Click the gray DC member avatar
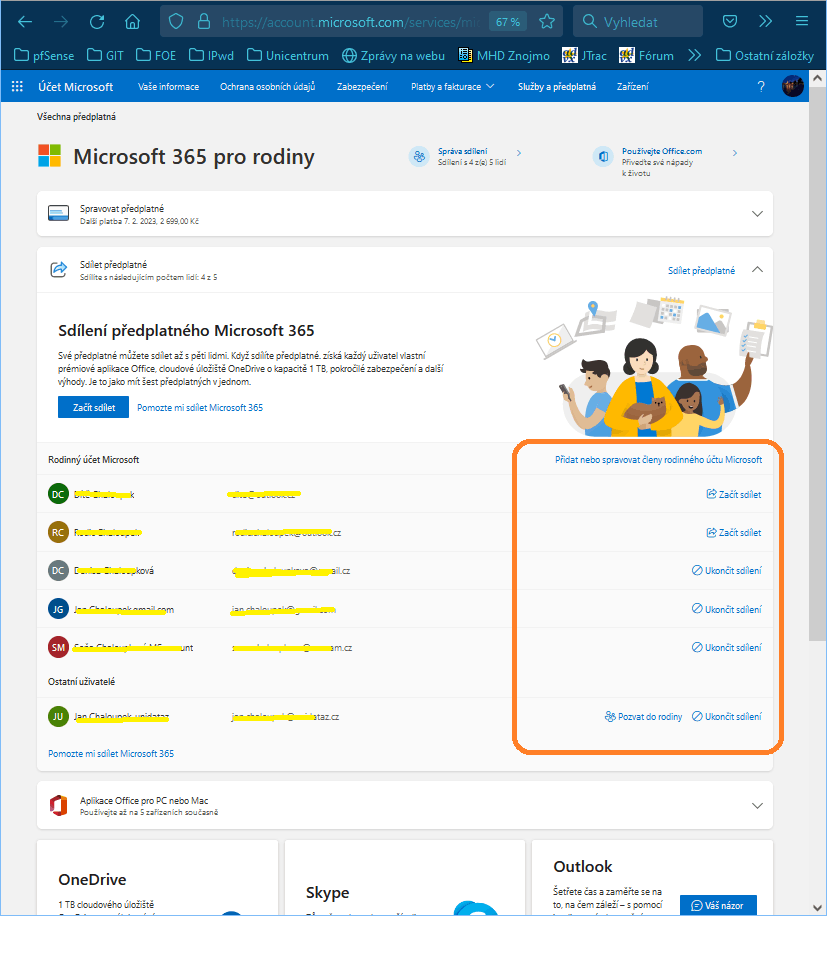Image resolution: width=827 pixels, height=960 pixels. [x=58, y=570]
